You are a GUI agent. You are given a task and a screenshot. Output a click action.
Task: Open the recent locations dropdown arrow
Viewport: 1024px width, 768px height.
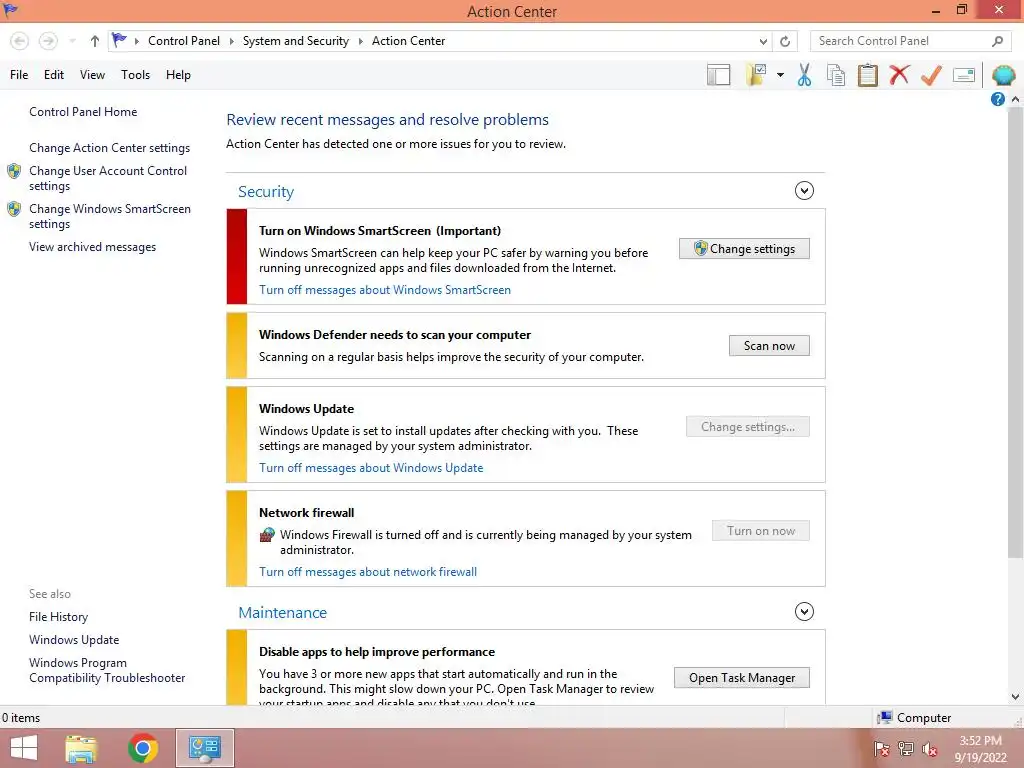(x=72, y=41)
